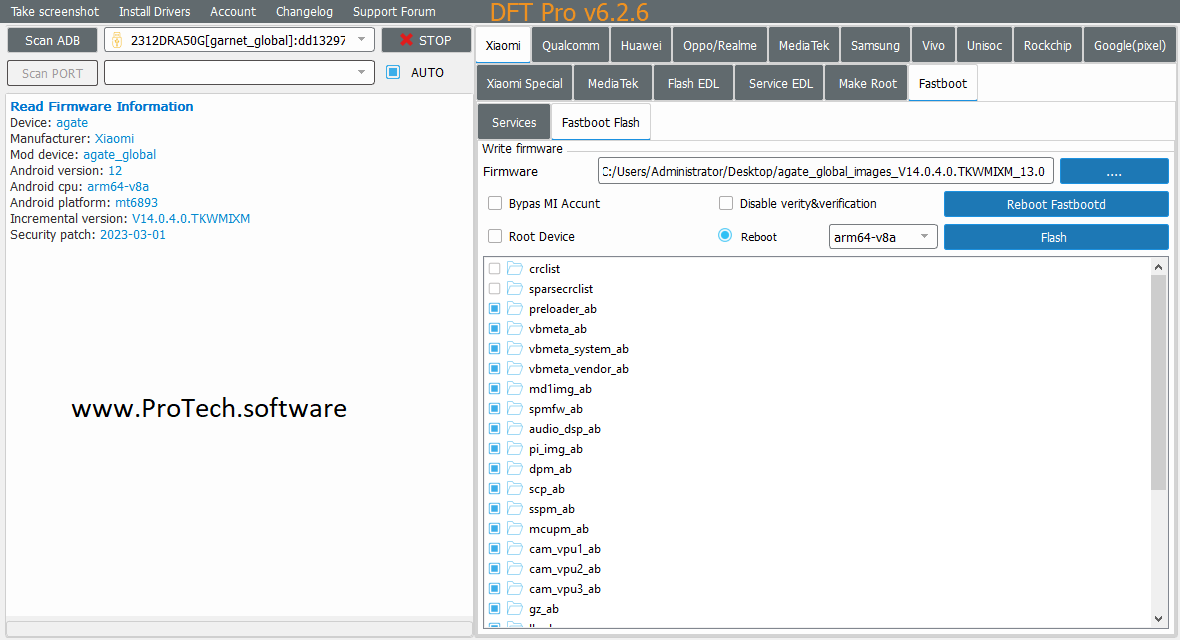Click the folder icon beside dpm_ab
This screenshot has width=1180, height=640.
point(515,468)
